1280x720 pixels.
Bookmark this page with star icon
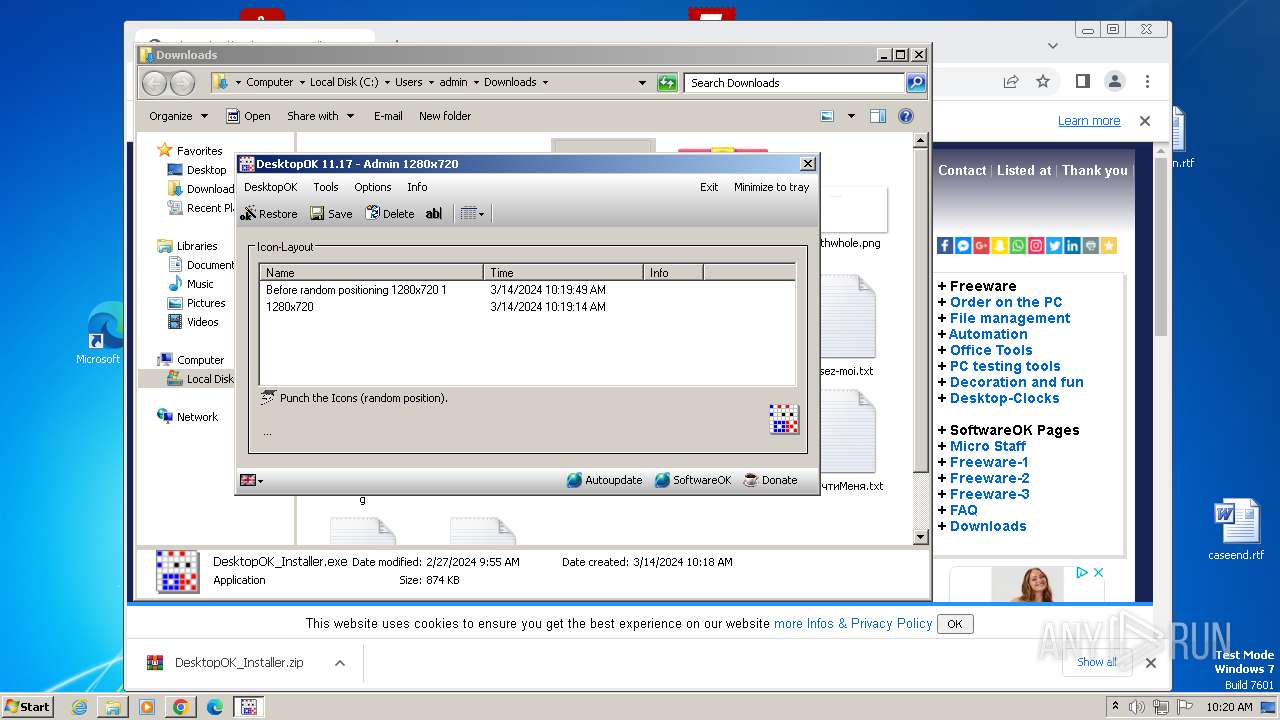click(1043, 81)
